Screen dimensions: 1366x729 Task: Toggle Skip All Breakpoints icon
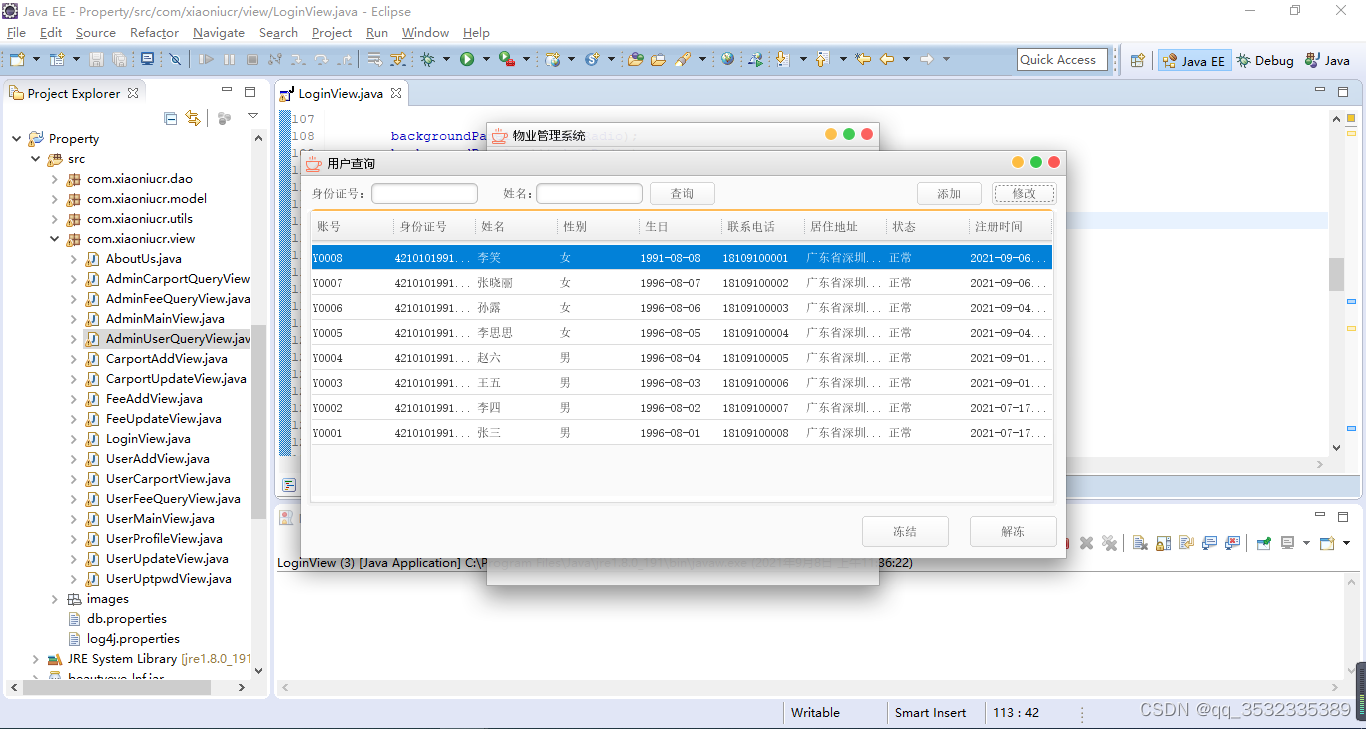point(175,59)
